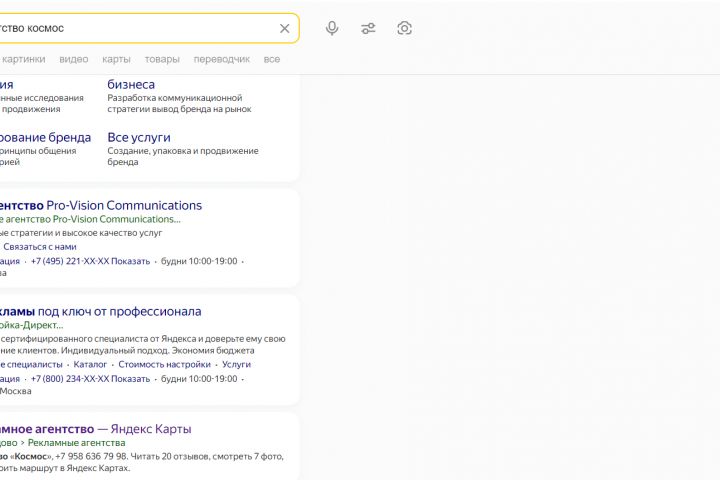Screen dimensions: 720x480
Task: Clear the search query with the X icon
Action: 284,28
